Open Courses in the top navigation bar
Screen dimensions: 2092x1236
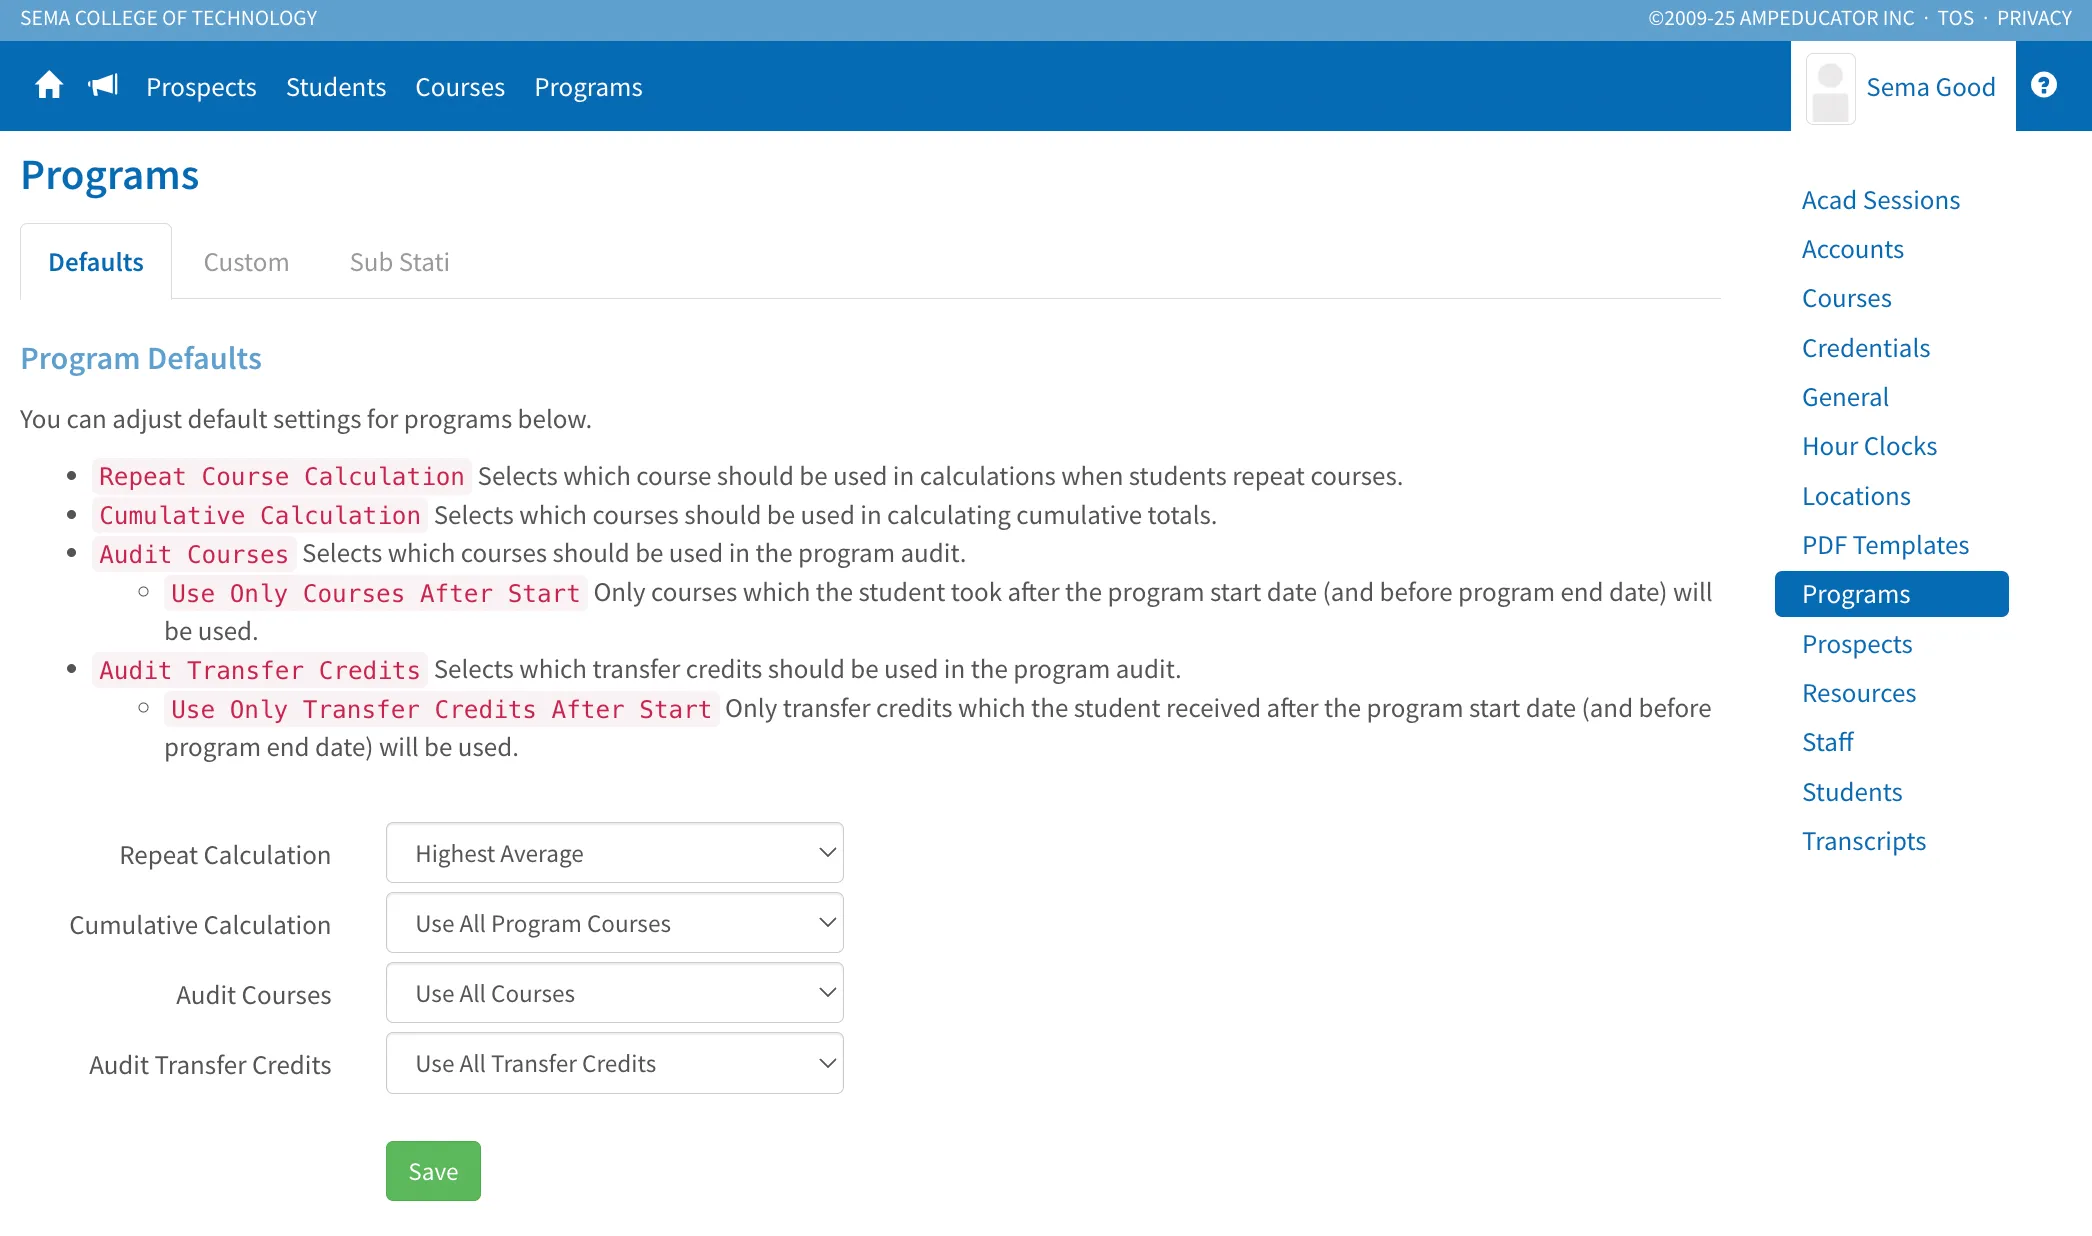tap(460, 87)
